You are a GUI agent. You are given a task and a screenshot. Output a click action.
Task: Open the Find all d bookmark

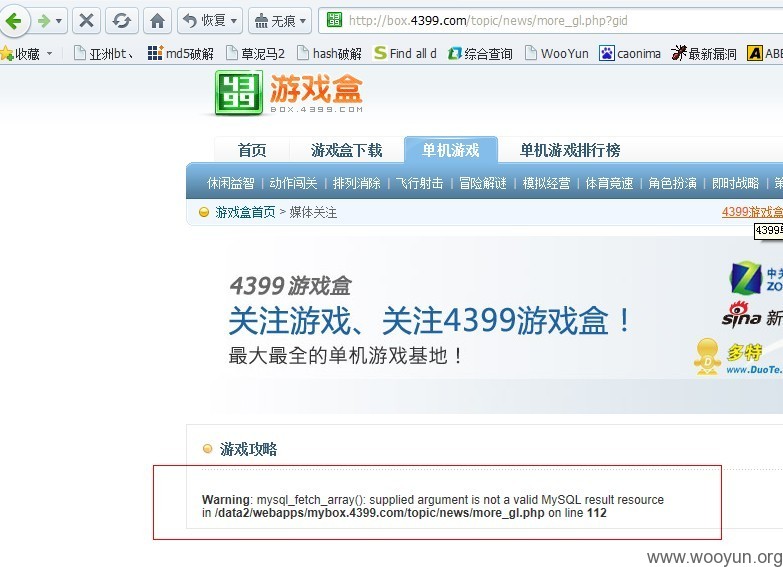point(405,53)
